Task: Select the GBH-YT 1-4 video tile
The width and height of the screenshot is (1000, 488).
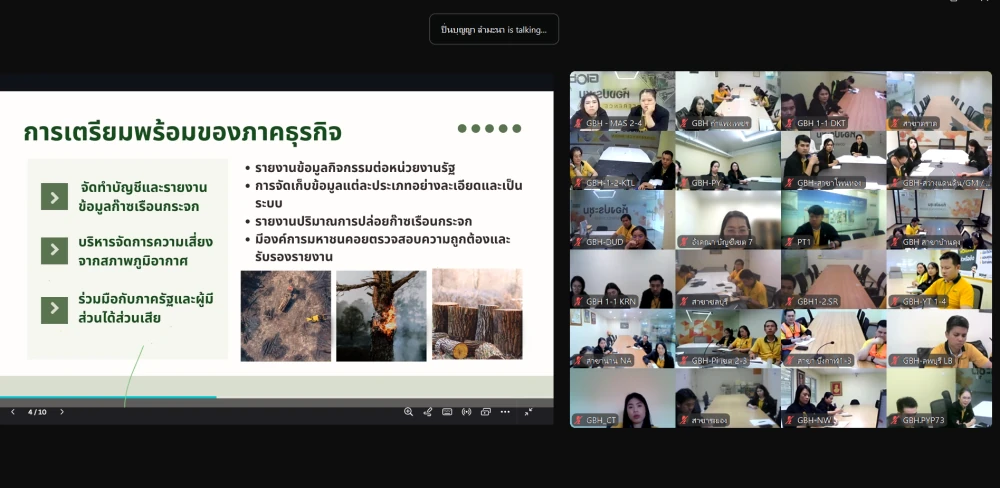Action: pos(939,279)
